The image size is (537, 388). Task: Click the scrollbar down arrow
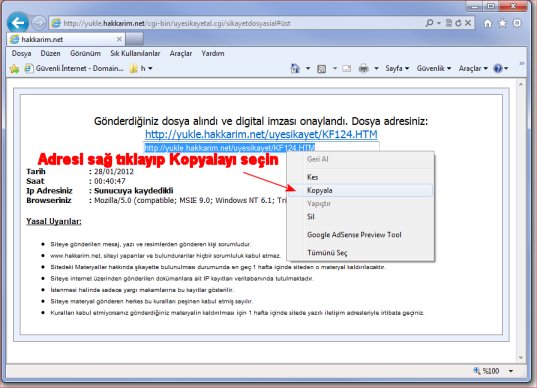pos(521,357)
